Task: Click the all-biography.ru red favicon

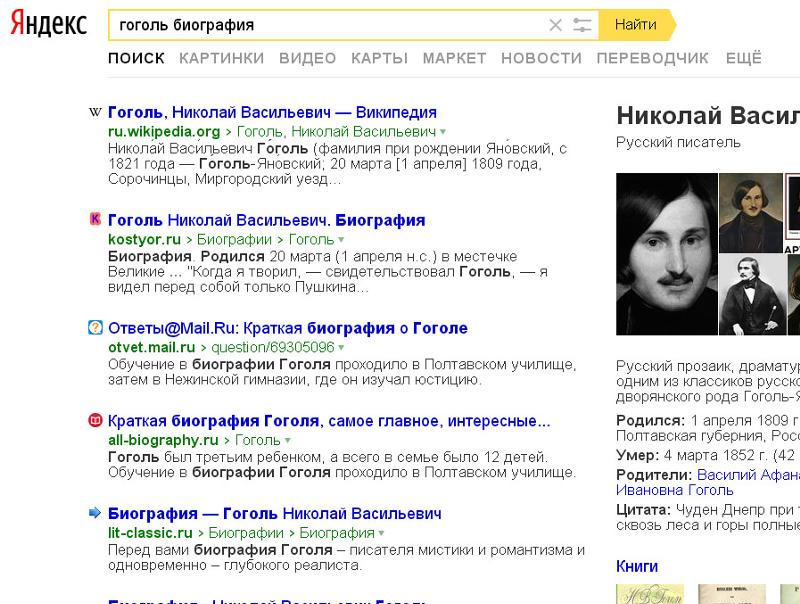Action: click(x=95, y=420)
